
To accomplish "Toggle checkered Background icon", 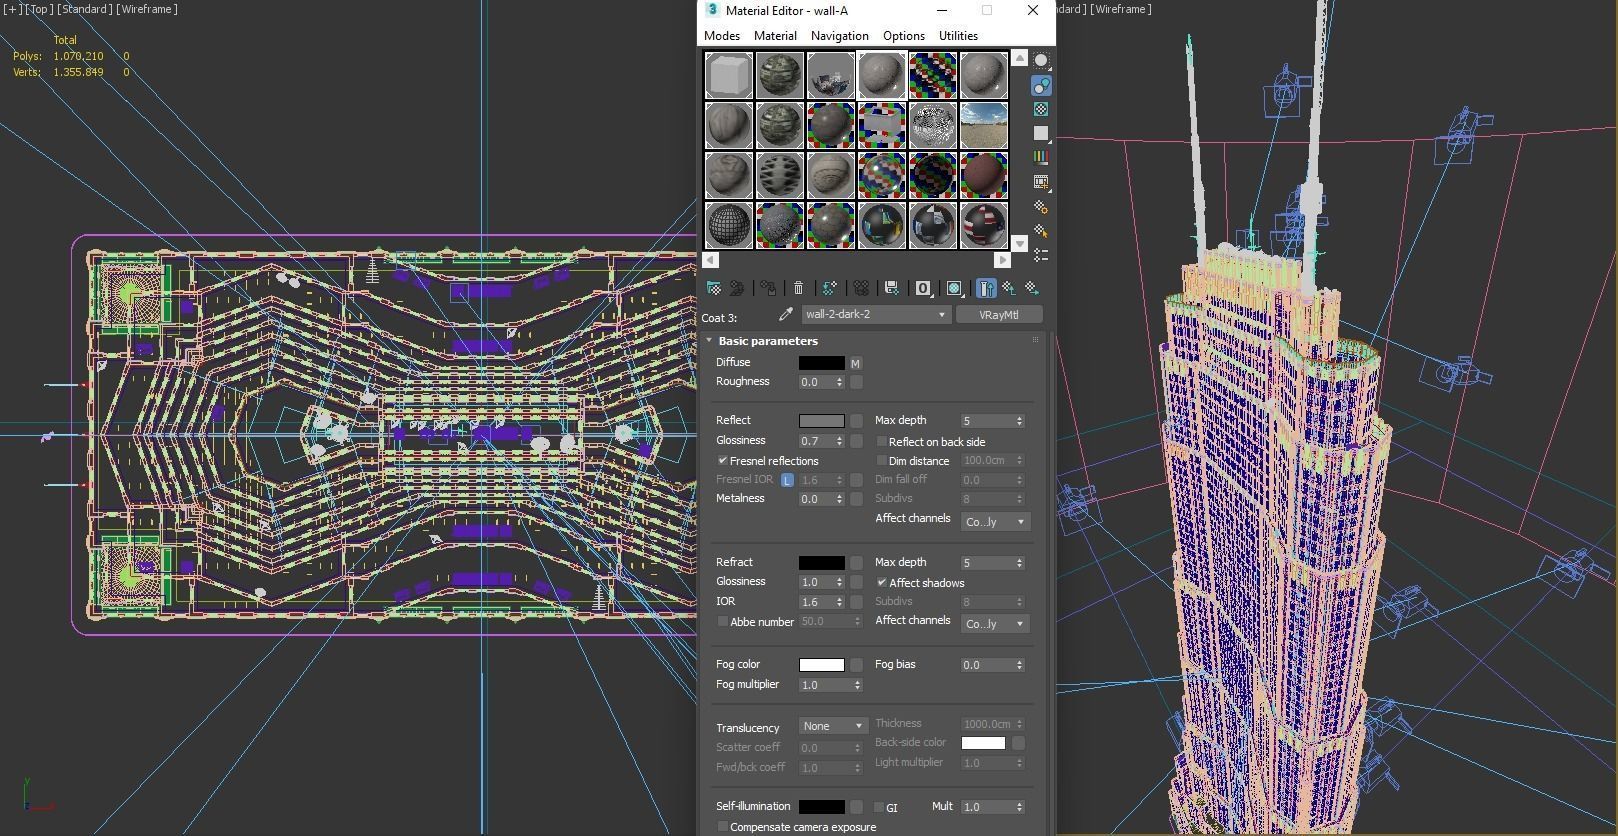I will coord(1041,109).
